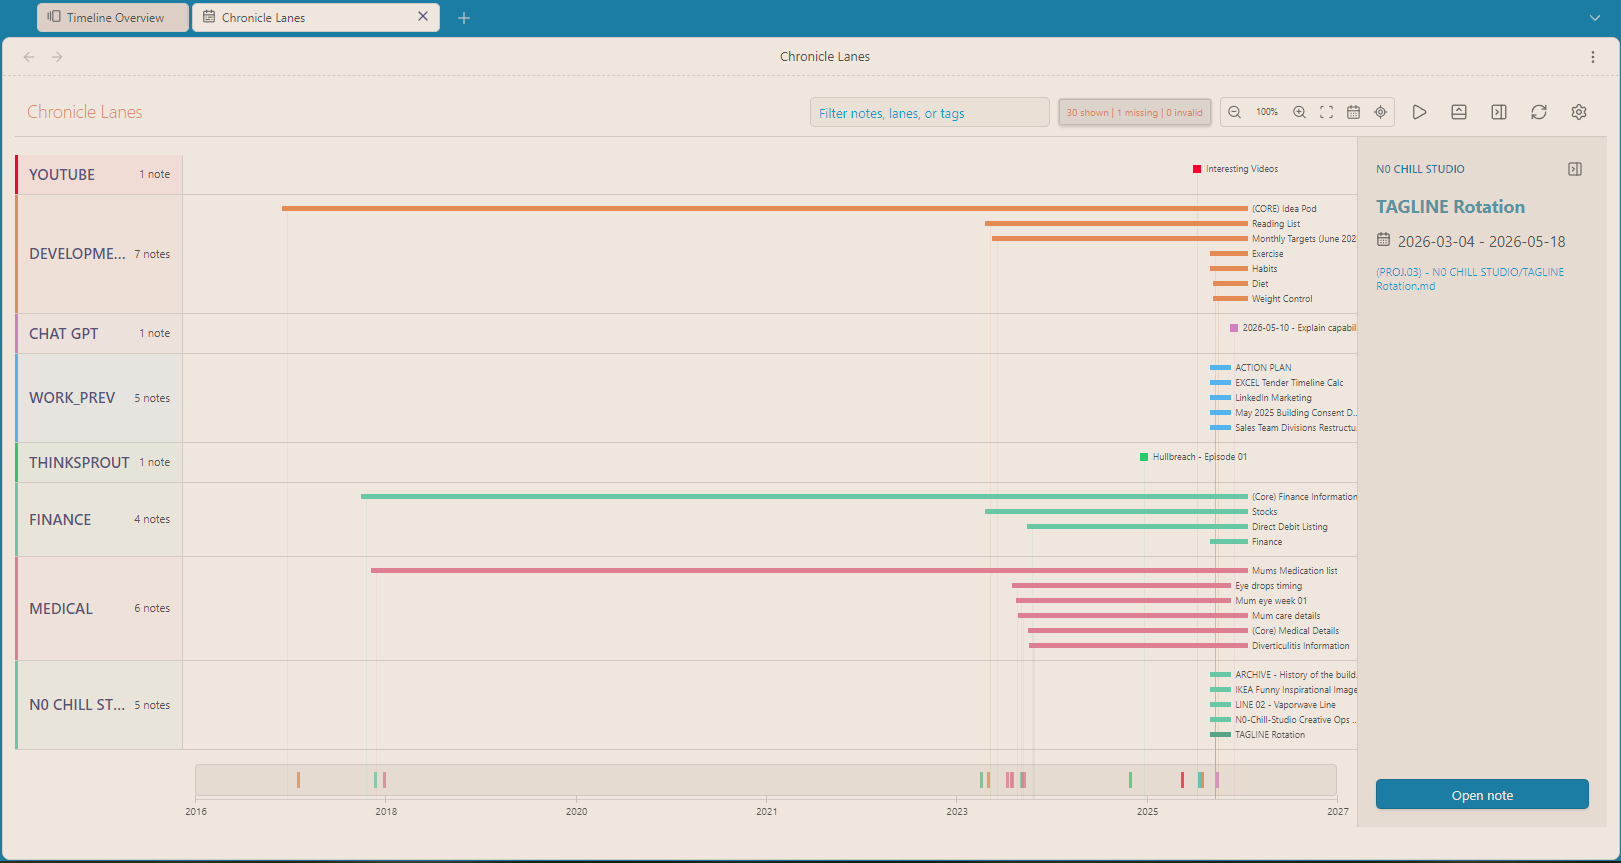Select the MEDICAL lane header
The height and width of the screenshot is (863, 1621).
click(99, 608)
